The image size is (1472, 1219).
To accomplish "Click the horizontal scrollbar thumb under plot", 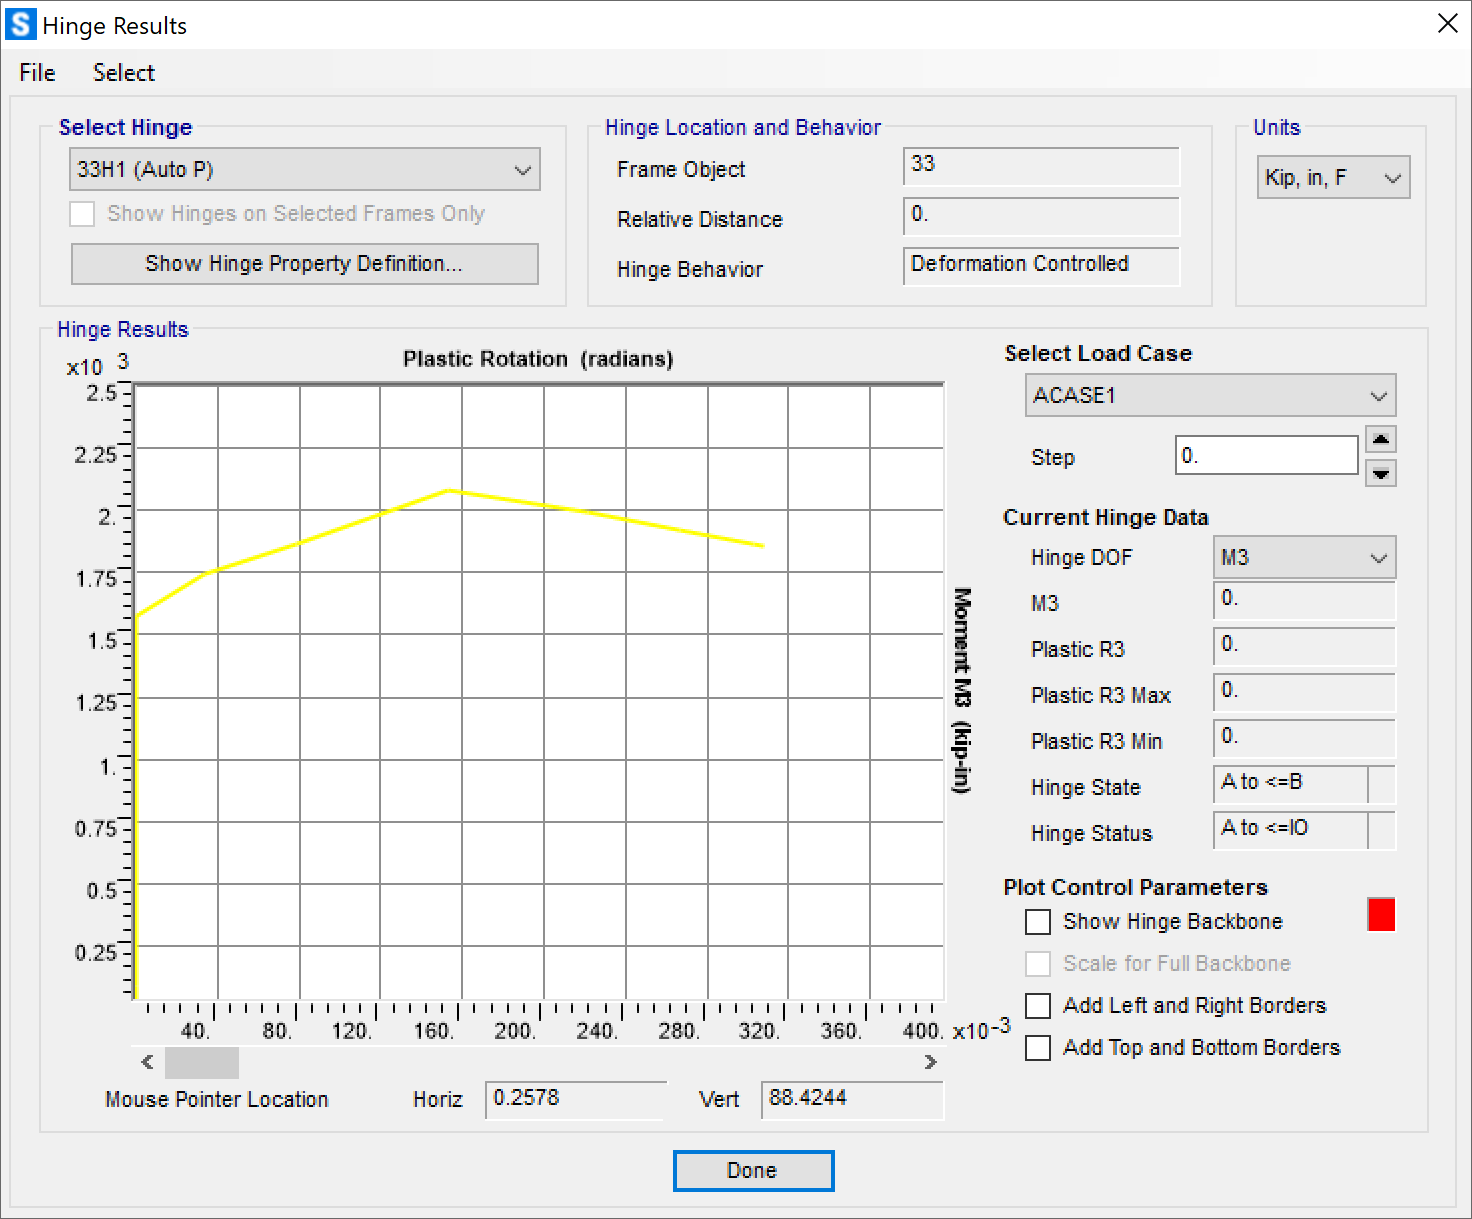I will pos(201,1062).
